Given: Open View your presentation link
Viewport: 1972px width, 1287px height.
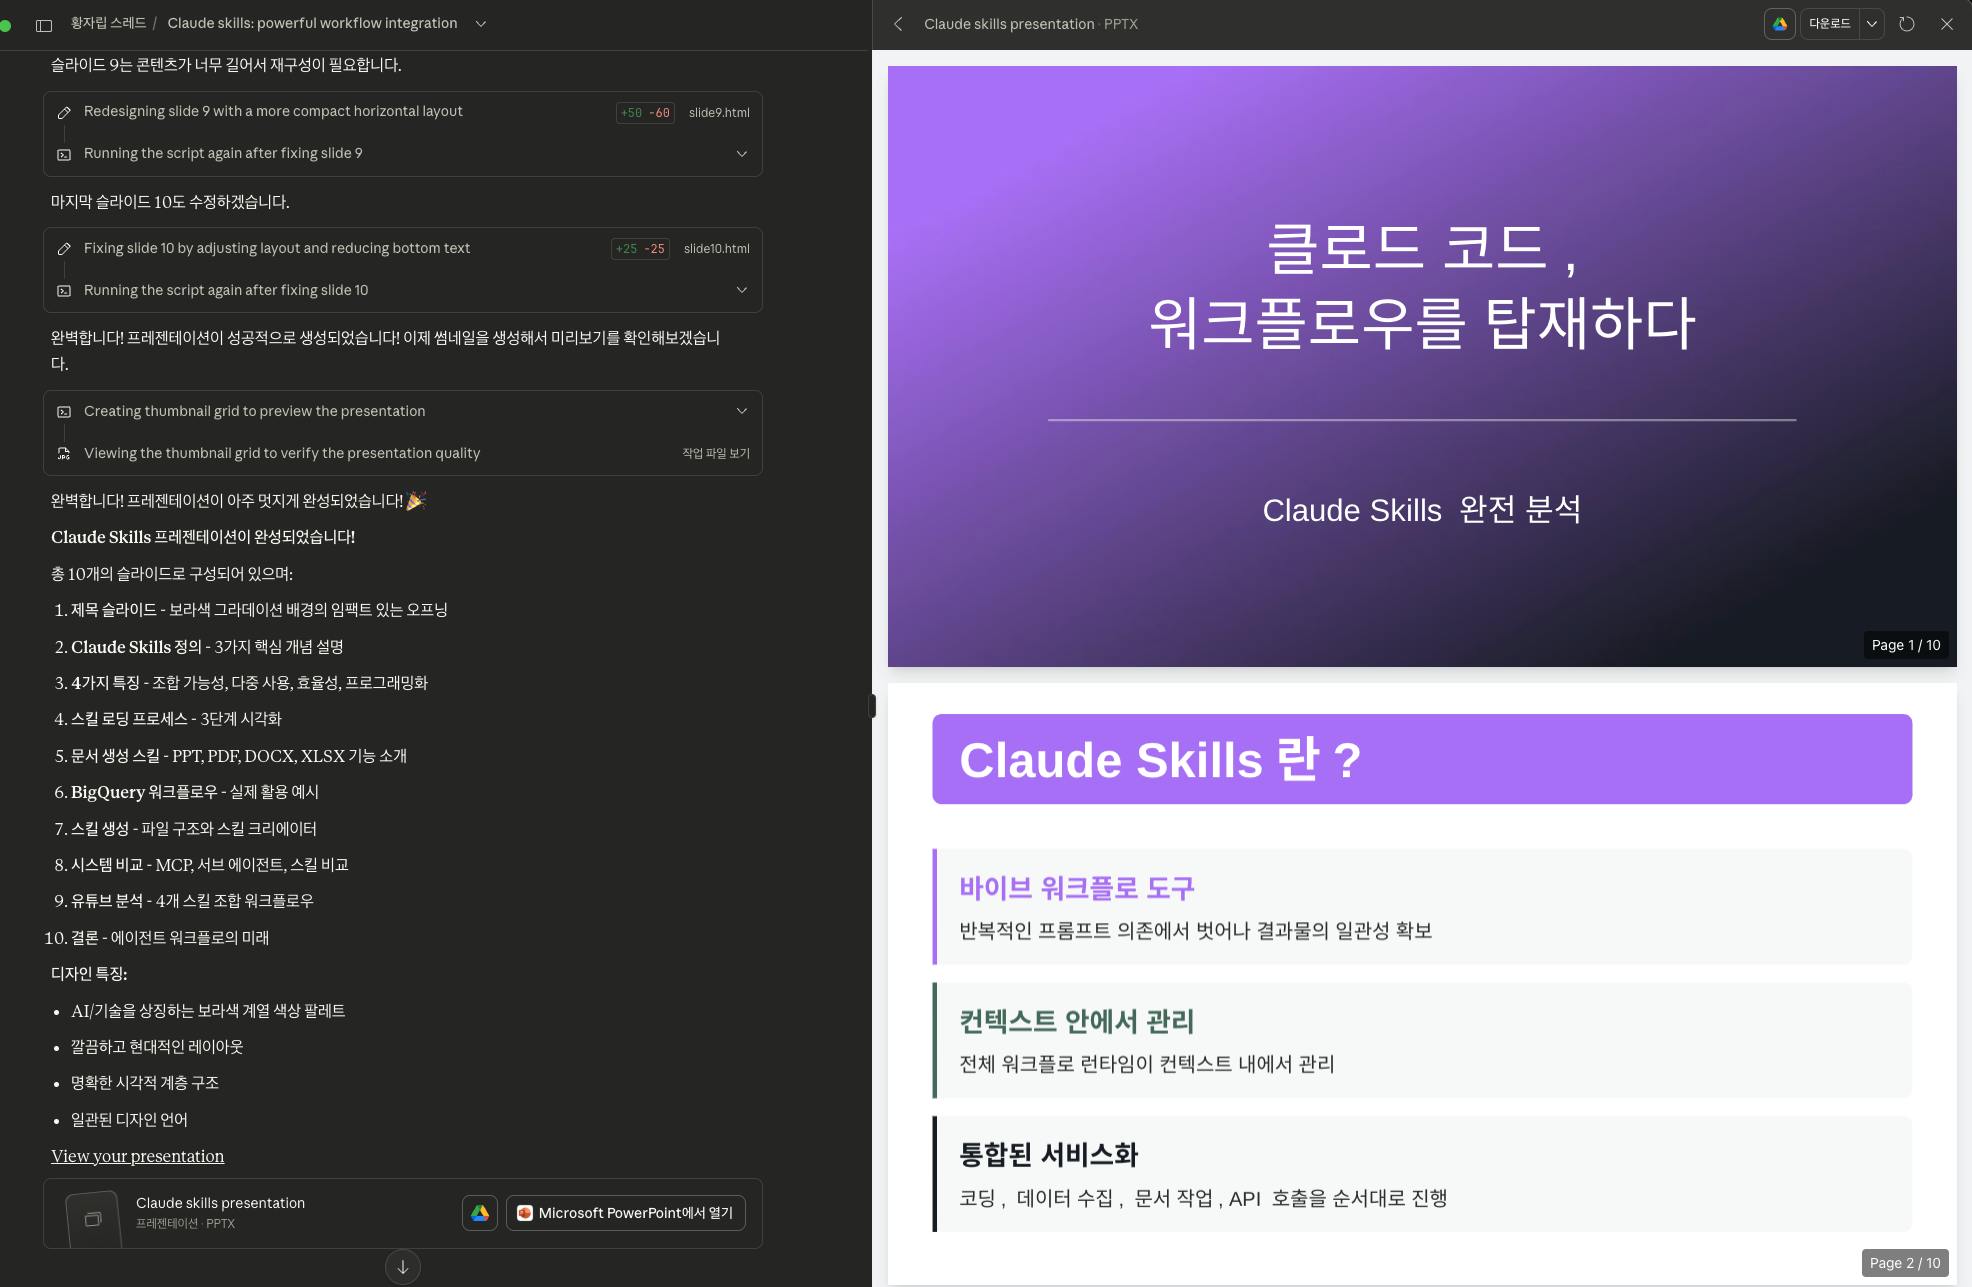Looking at the screenshot, I should pos(137,1156).
